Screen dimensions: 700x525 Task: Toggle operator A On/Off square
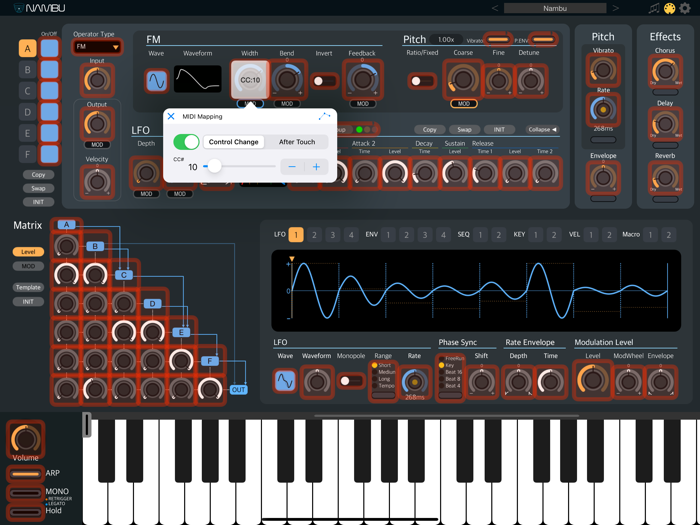[x=49, y=48]
